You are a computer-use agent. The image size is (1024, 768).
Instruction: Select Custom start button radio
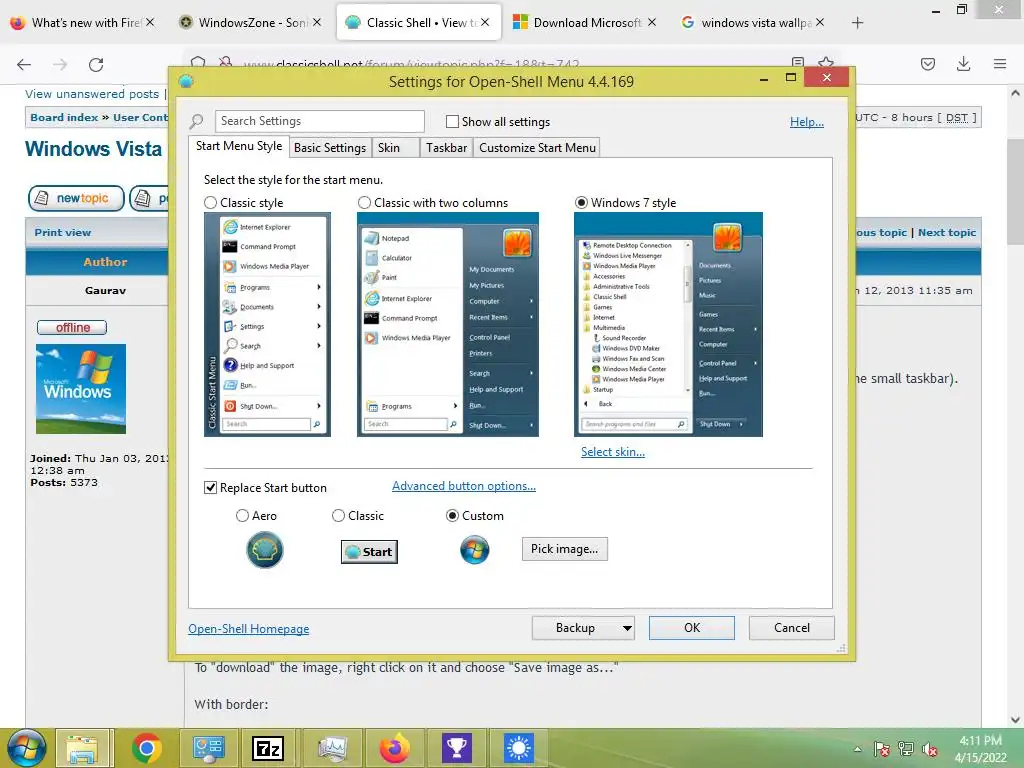(452, 516)
